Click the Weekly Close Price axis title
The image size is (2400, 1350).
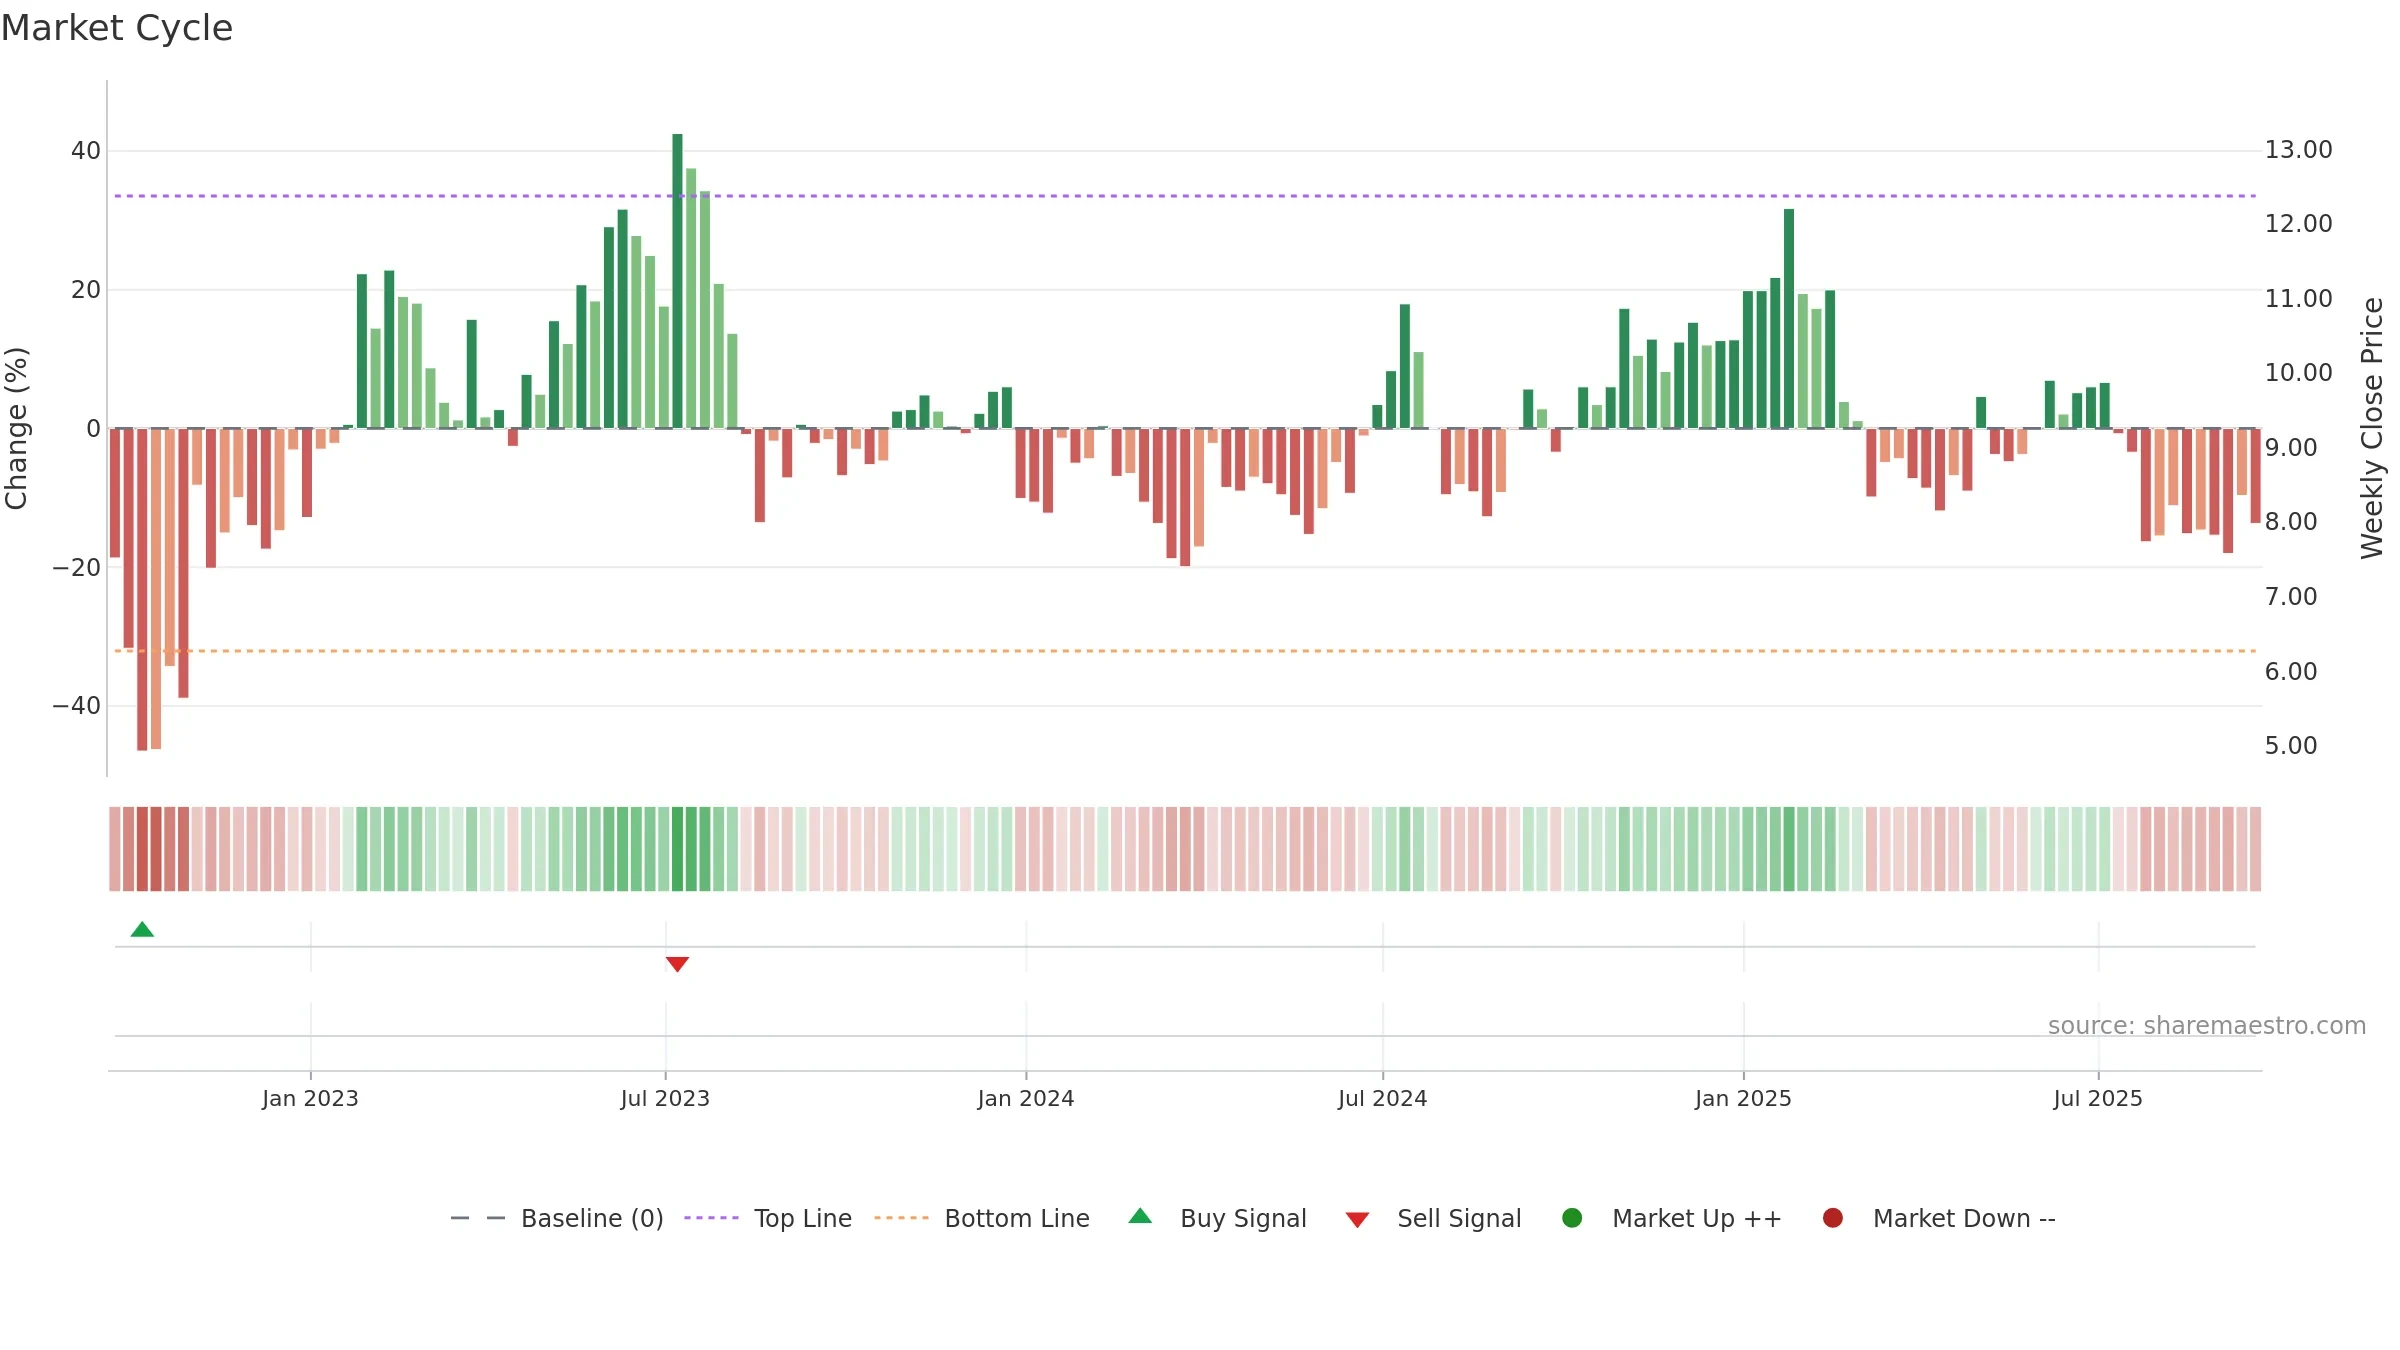(2372, 428)
